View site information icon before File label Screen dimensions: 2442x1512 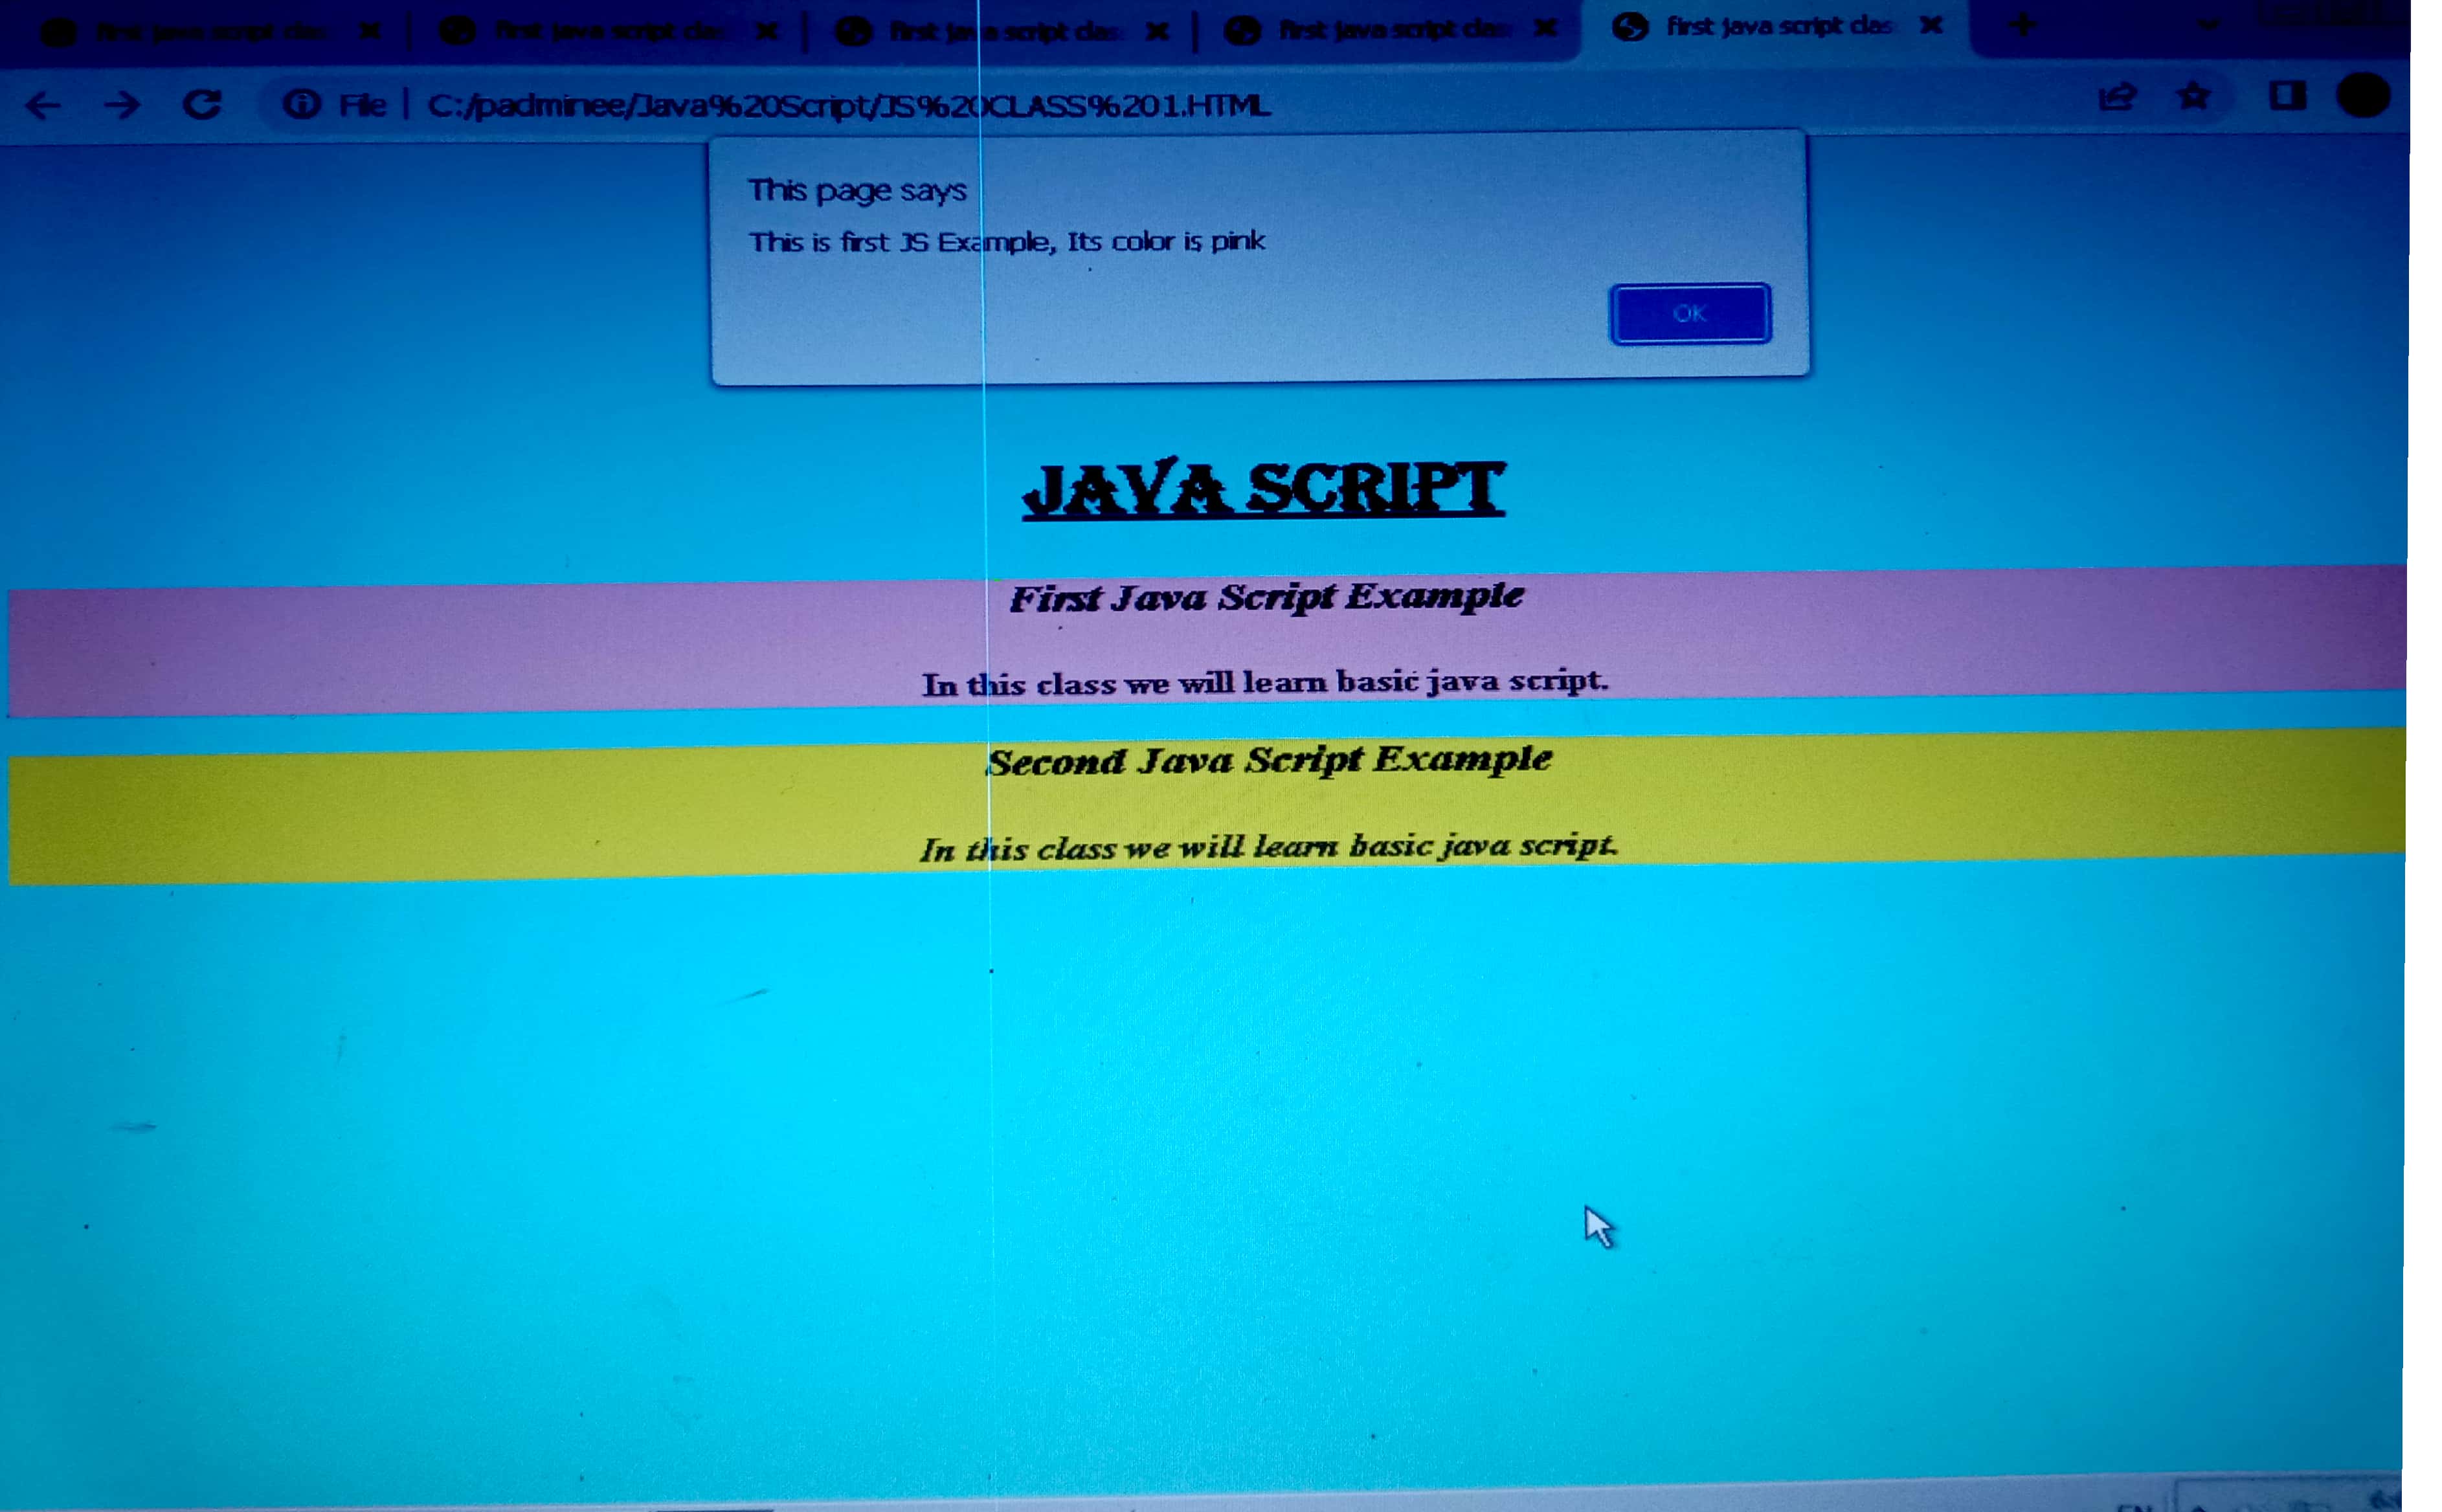point(301,104)
